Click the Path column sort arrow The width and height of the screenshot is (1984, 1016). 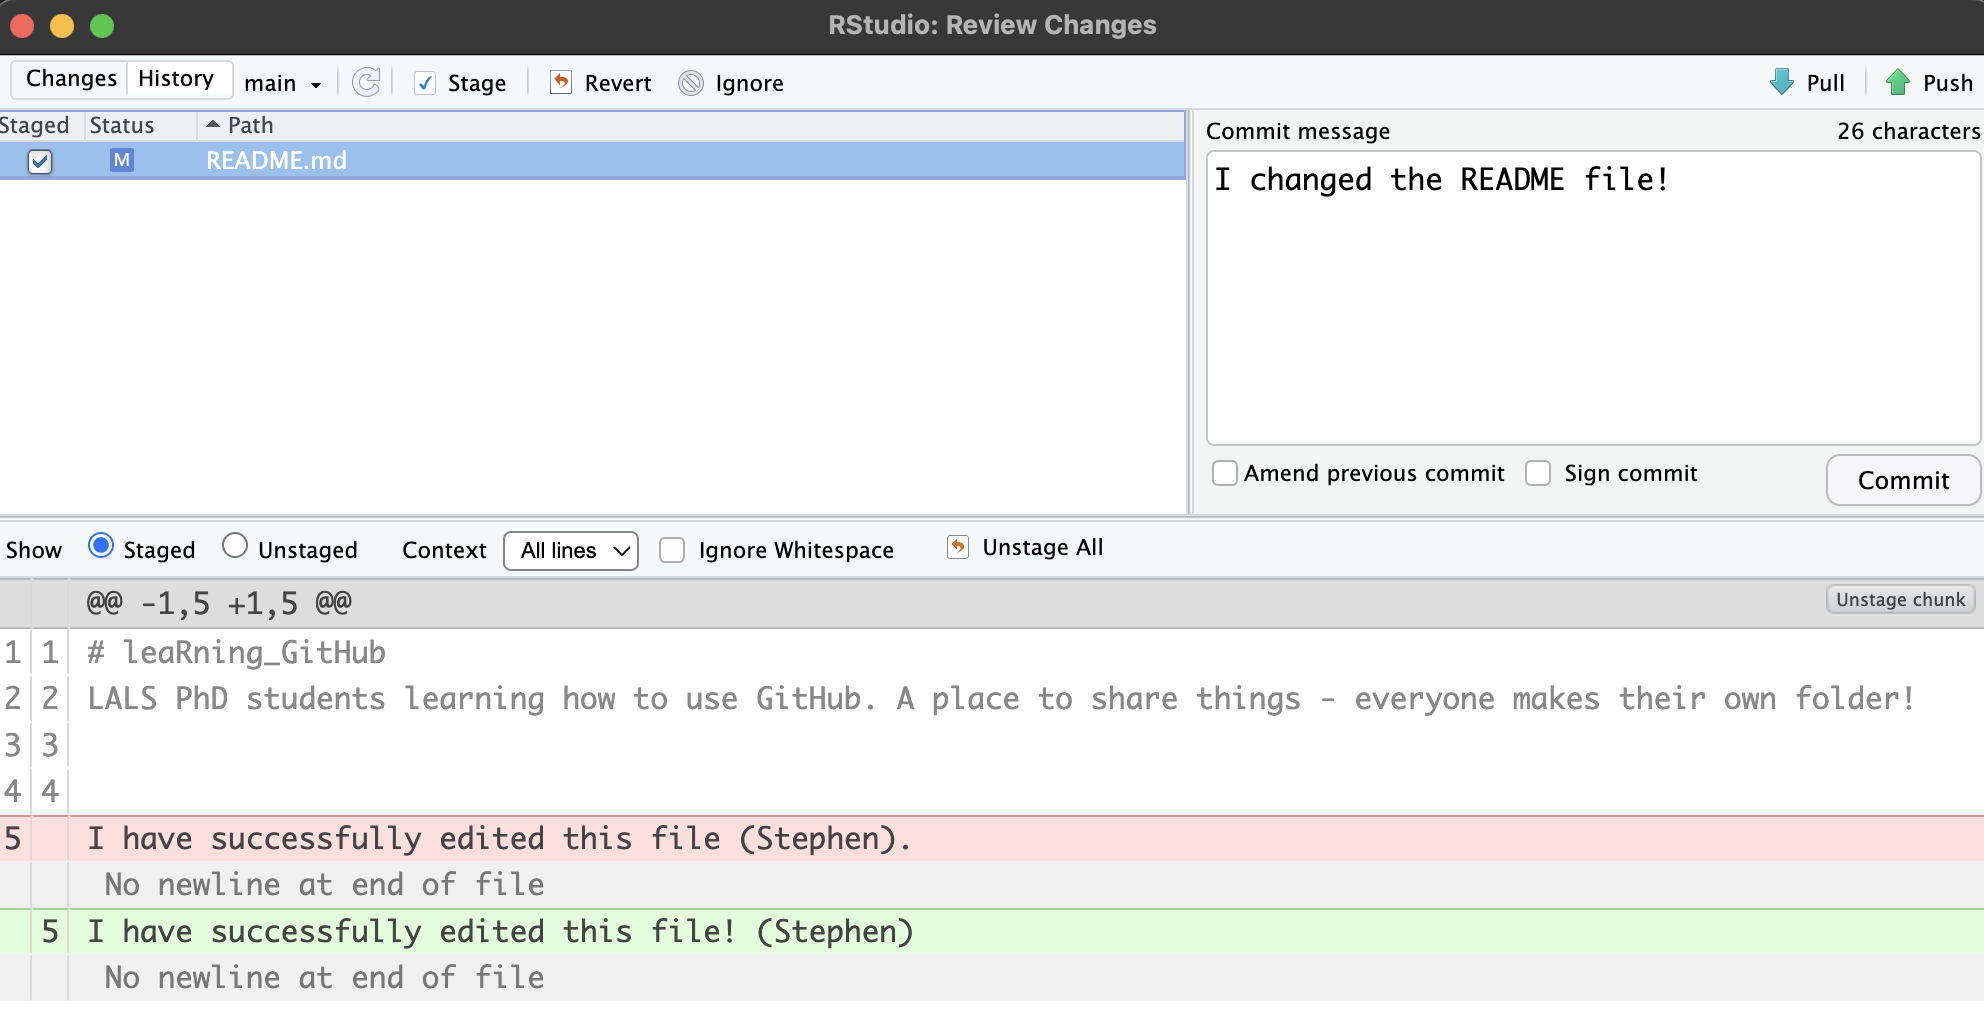point(212,125)
